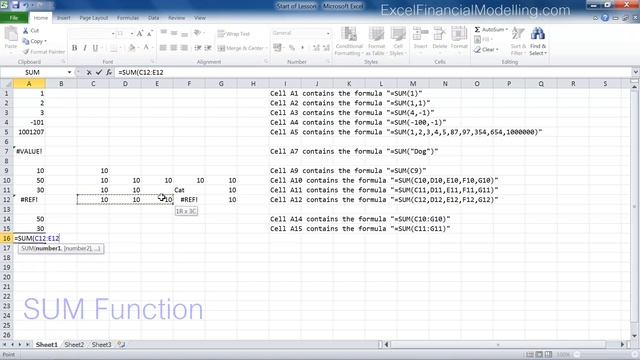Switch to Page Break Preview in status bar
The image size is (640, 360).
548,355
